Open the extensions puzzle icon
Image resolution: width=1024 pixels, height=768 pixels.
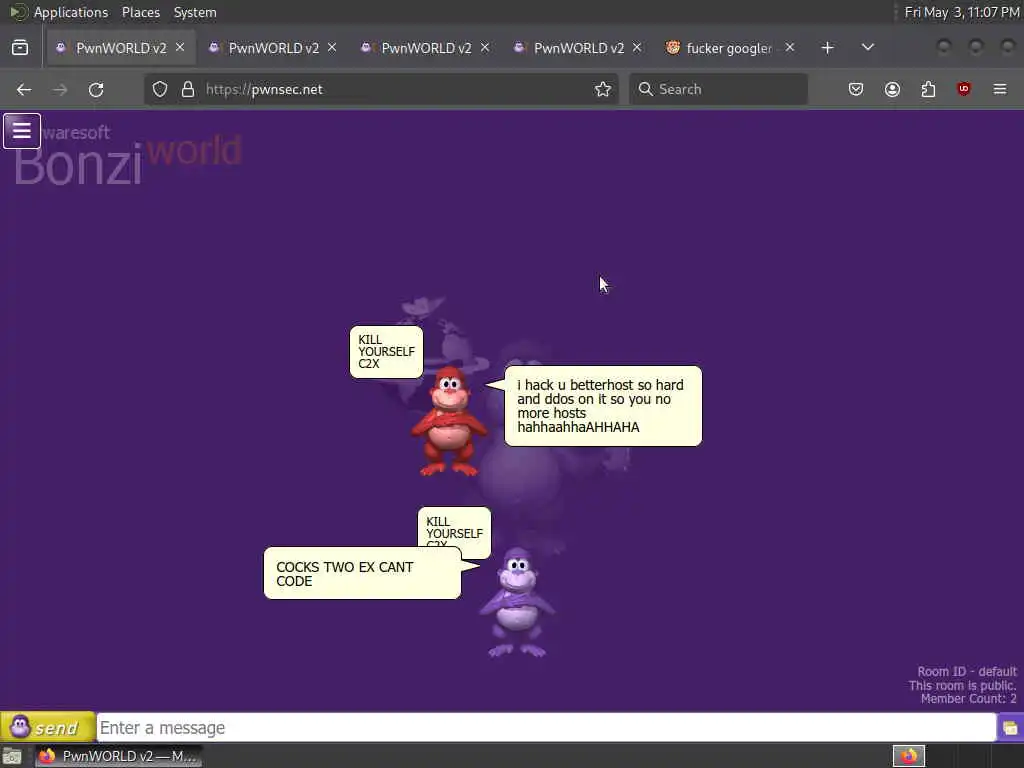(x=928, y=89)
